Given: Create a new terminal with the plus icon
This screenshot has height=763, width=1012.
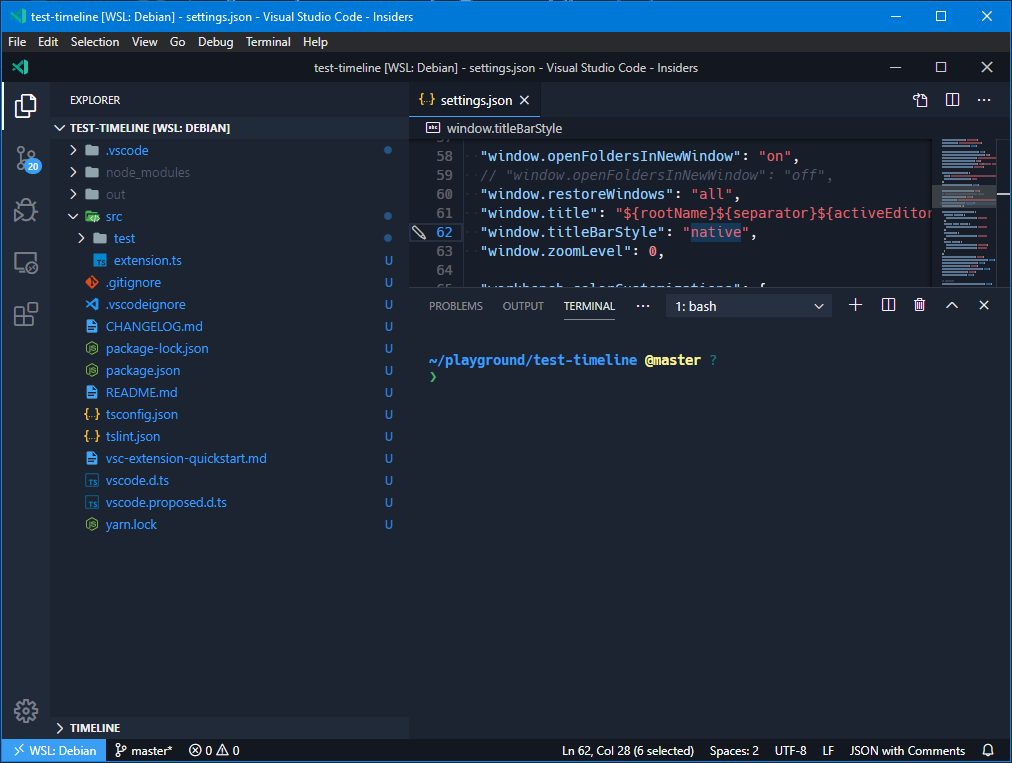Looking at the screenshot, I should tap(855, 305).
